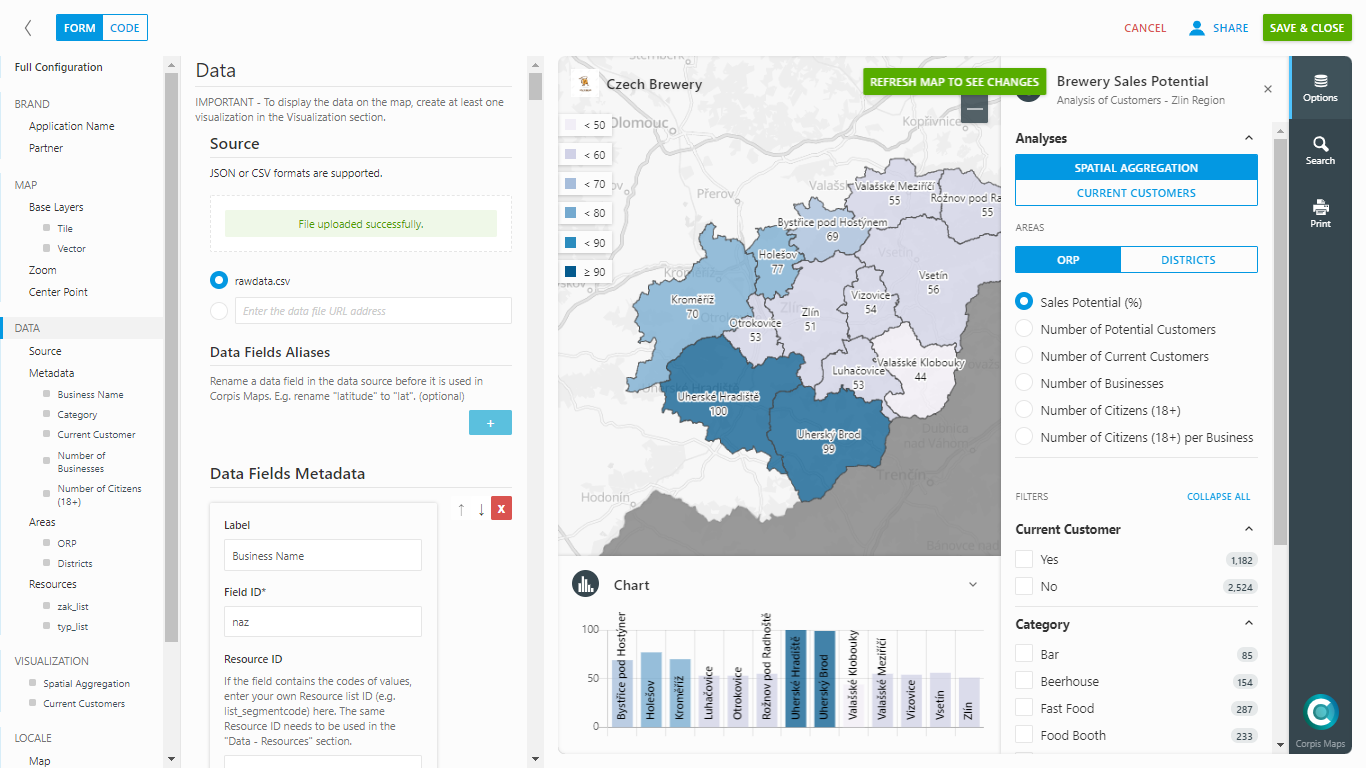Click the Field ID input containing naz
The height and width of the screenshot is (768, 1366).
(323, 622)
